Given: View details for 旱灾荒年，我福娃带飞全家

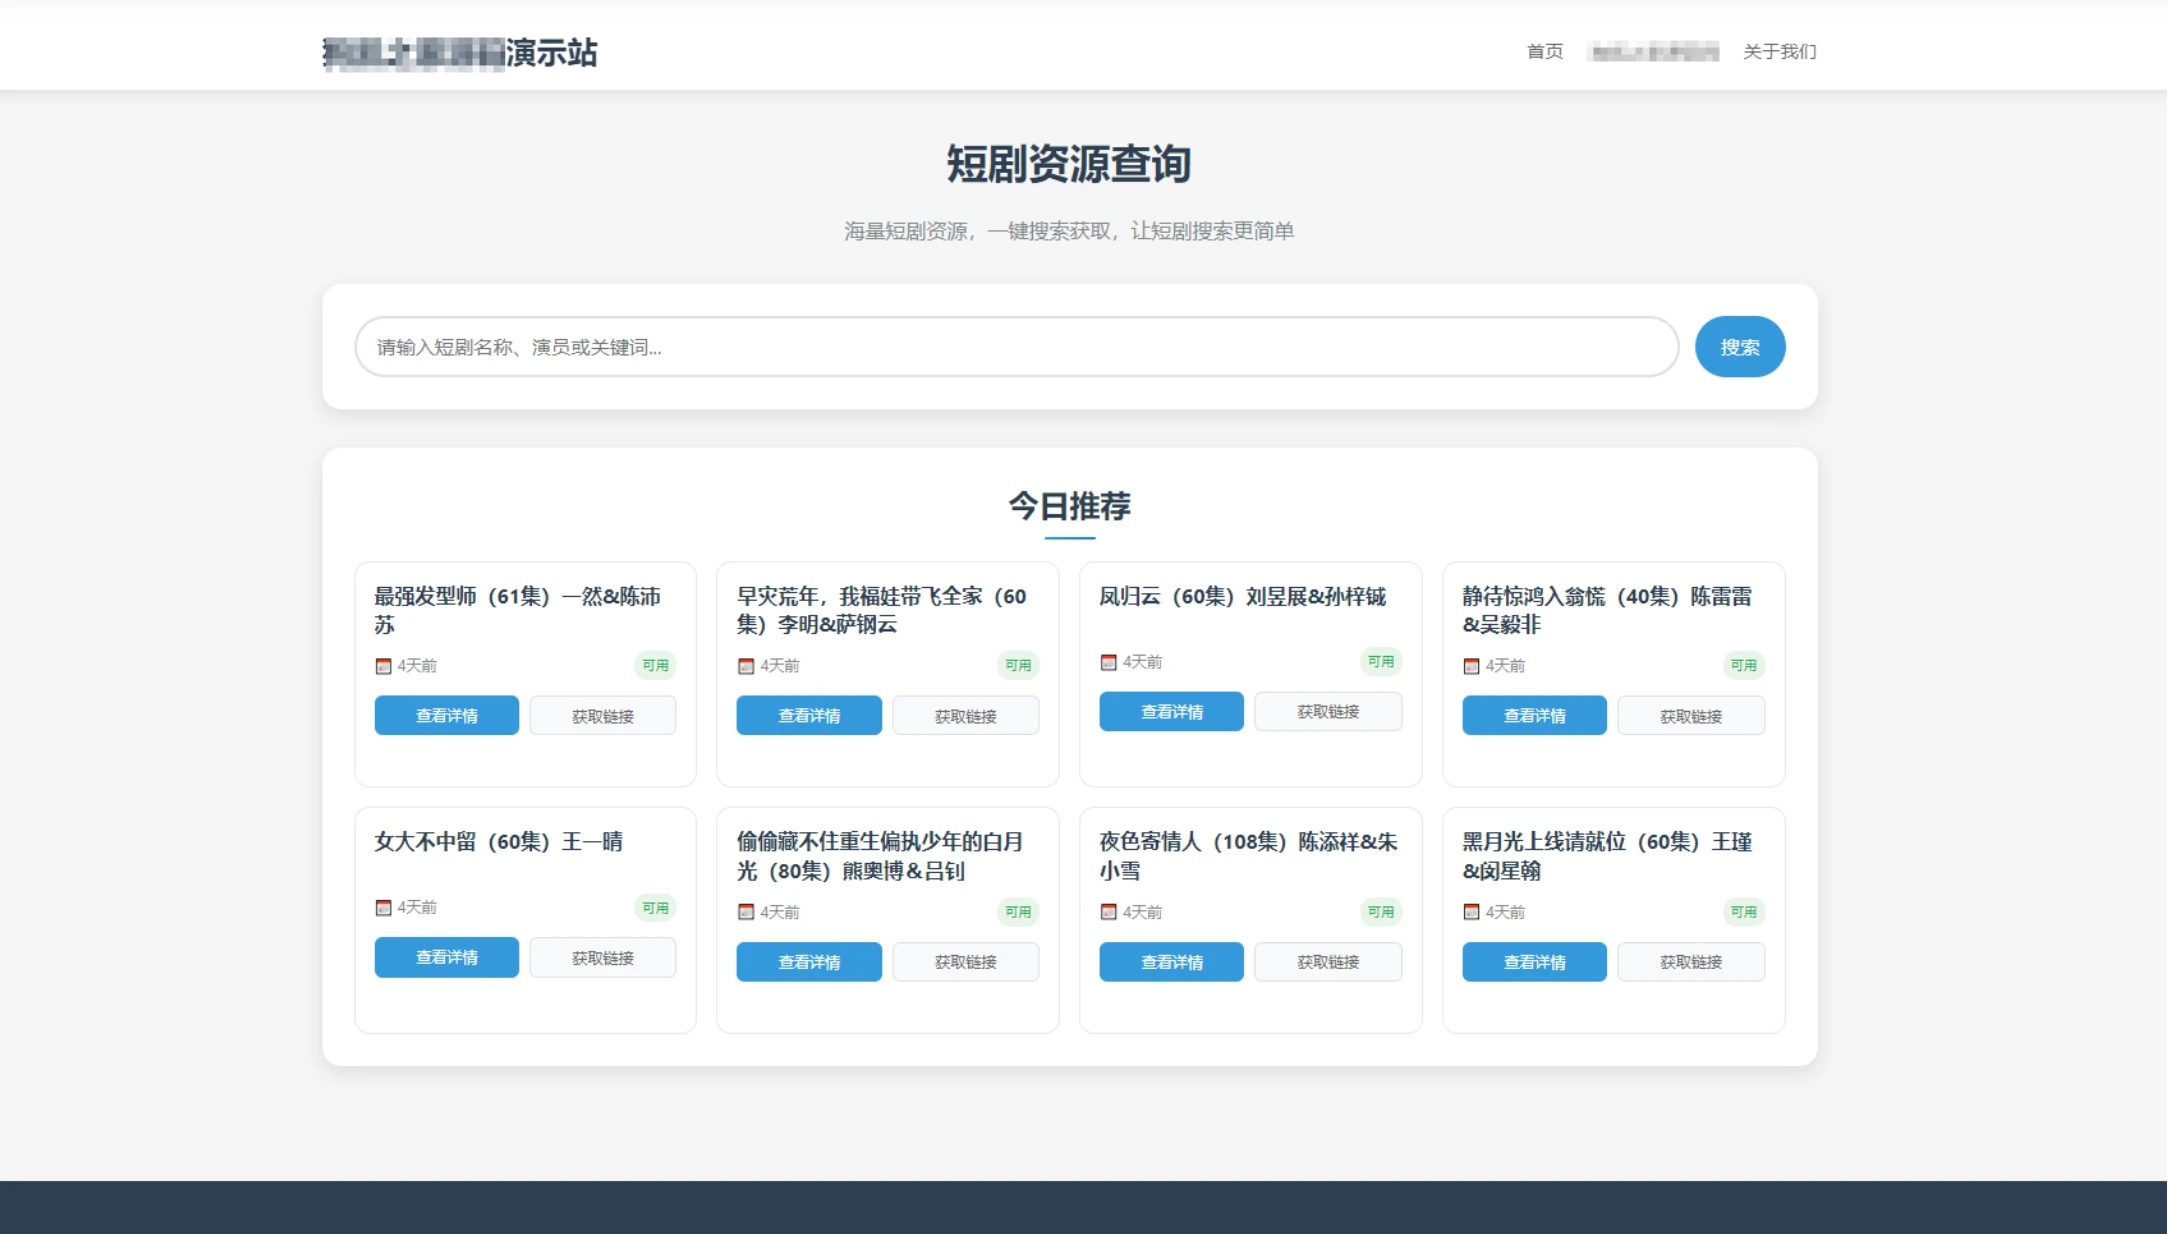Looking at the screenshot, I should click(809, 716).
